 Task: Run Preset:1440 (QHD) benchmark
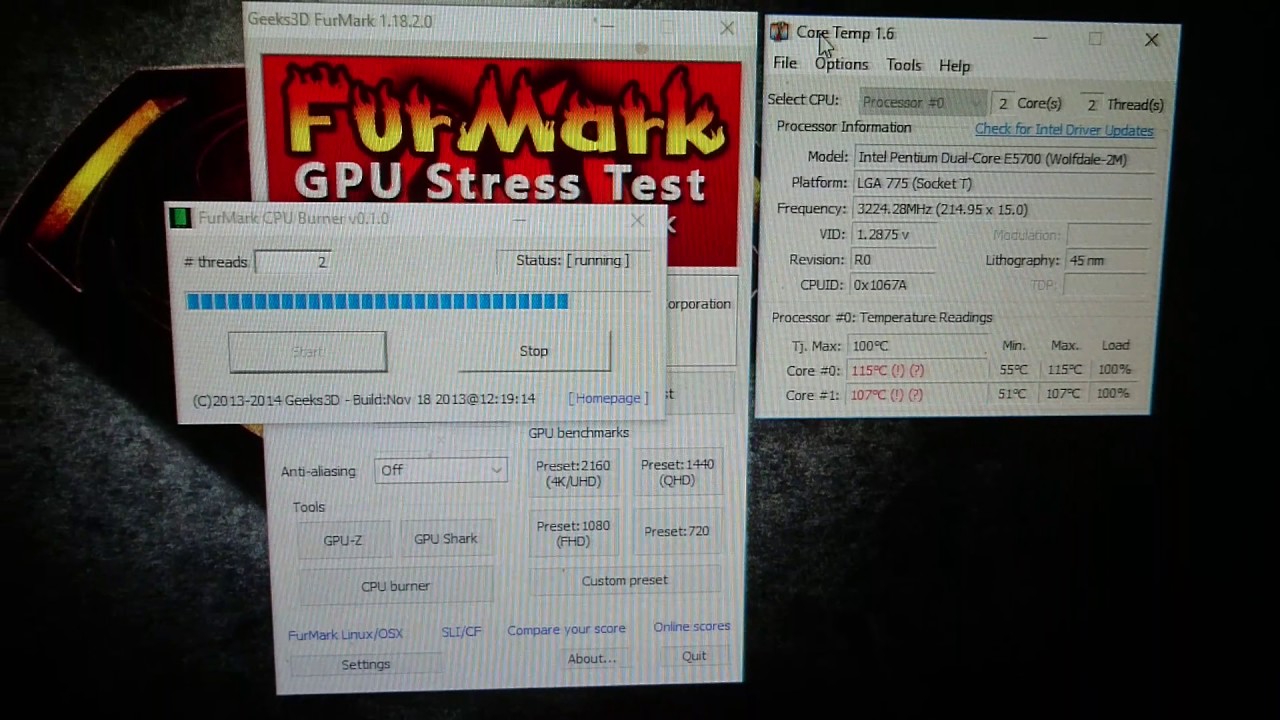pos(677,472)
